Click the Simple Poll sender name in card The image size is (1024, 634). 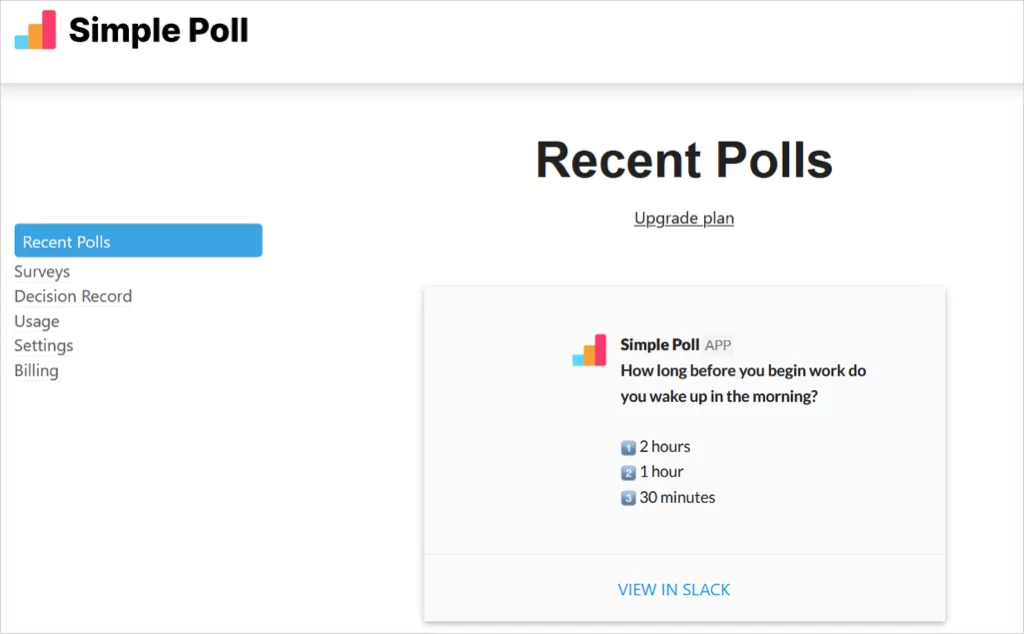click(660, 345)
